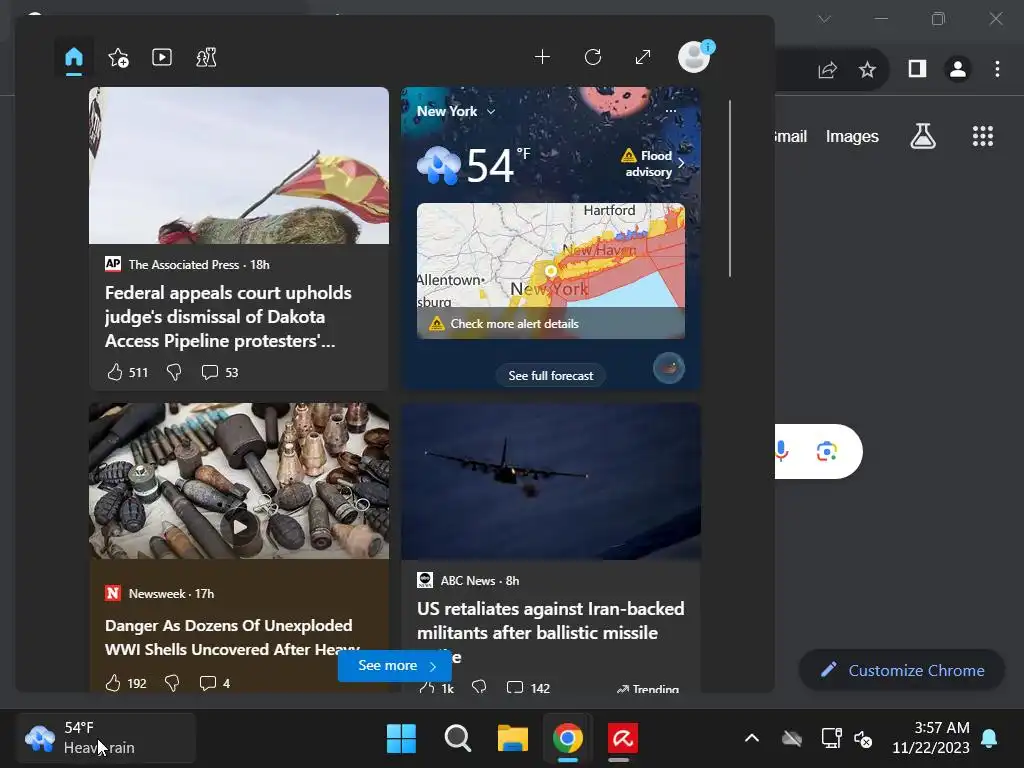The width and height of the screenshot is (1024, 768).
Task: Switch to the Watch video tab
Action: 162,57
